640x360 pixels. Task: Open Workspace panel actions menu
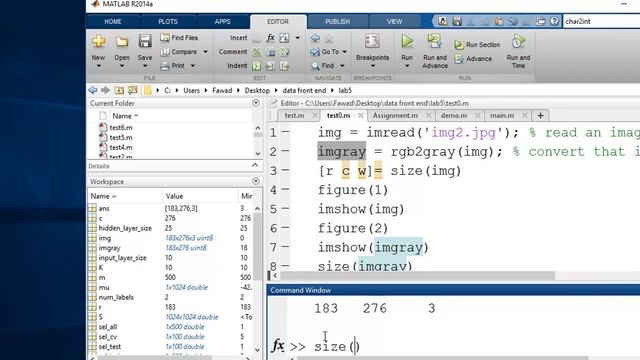tap(256, 181)
